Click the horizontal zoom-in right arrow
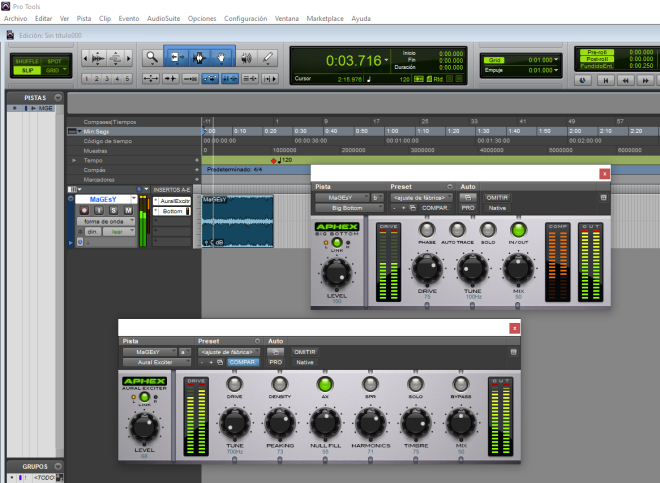660x483 pixels. (x=128, y=58)
